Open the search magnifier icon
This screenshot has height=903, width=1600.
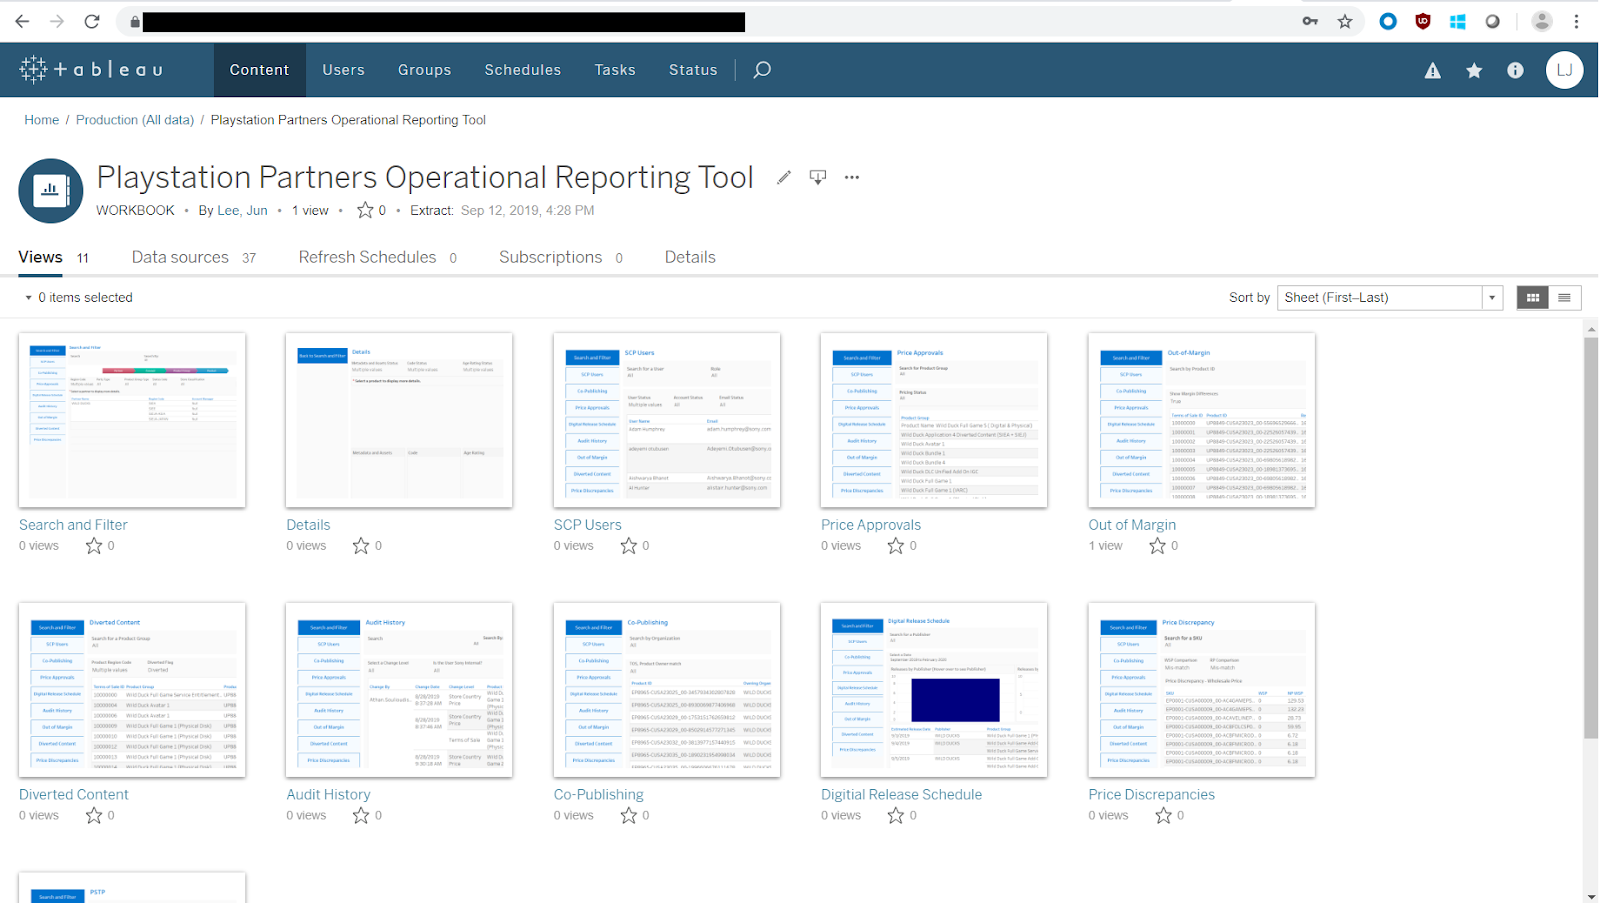[762, 69]
